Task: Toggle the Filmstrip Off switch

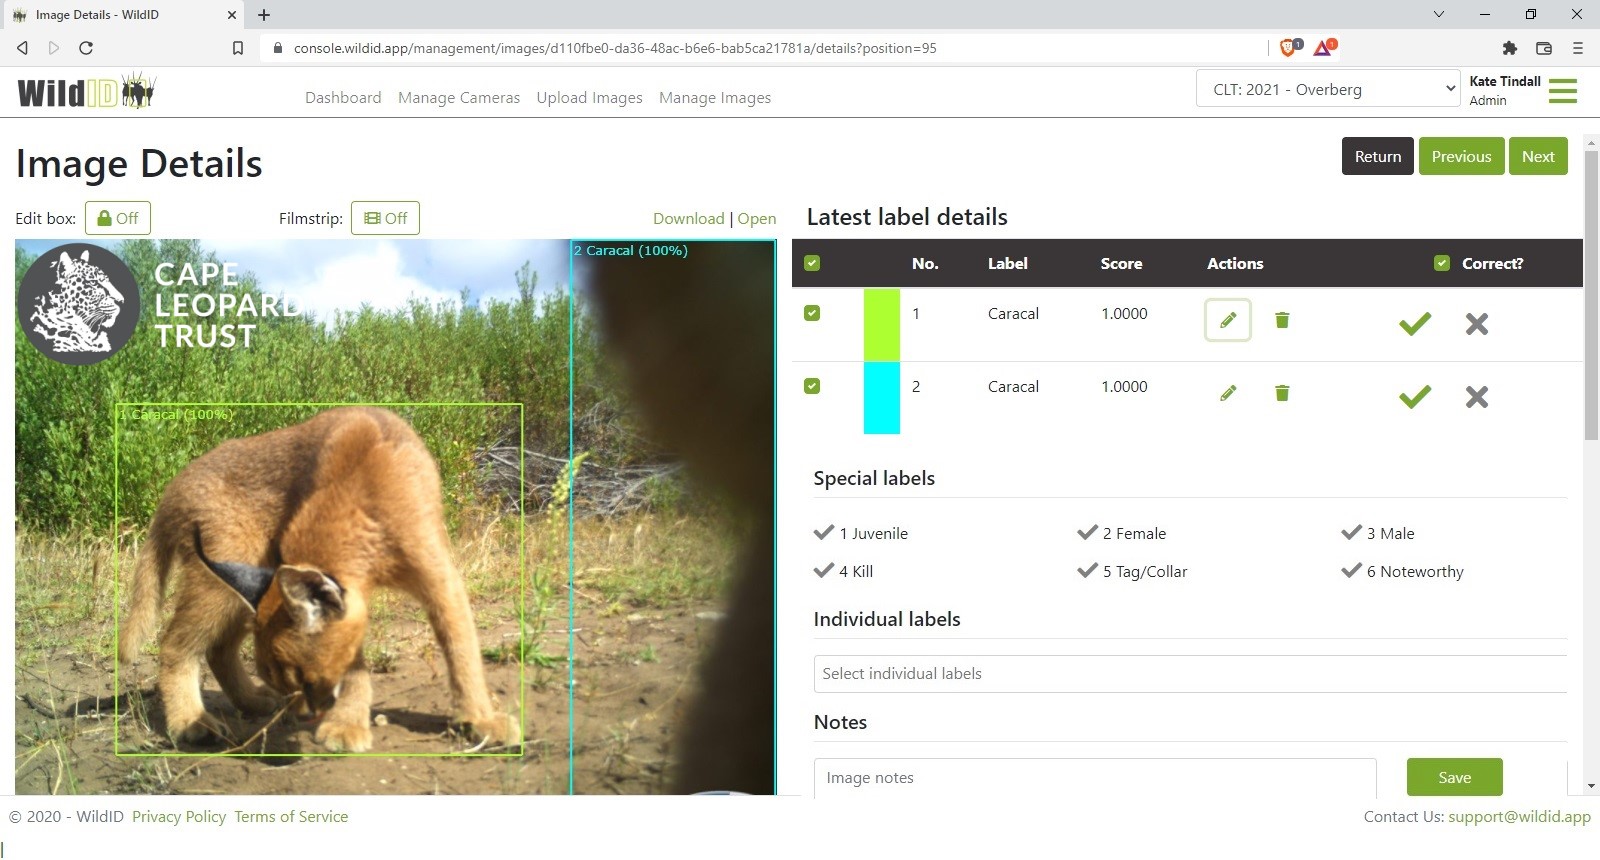Action: coord(385,218)
